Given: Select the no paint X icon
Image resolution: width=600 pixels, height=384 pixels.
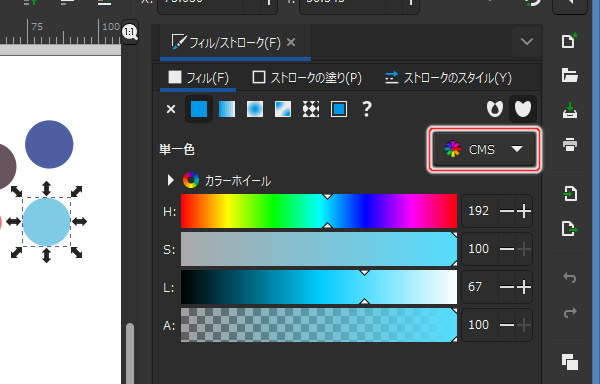Looking at the screenshot, I should (x=171, y=109).
